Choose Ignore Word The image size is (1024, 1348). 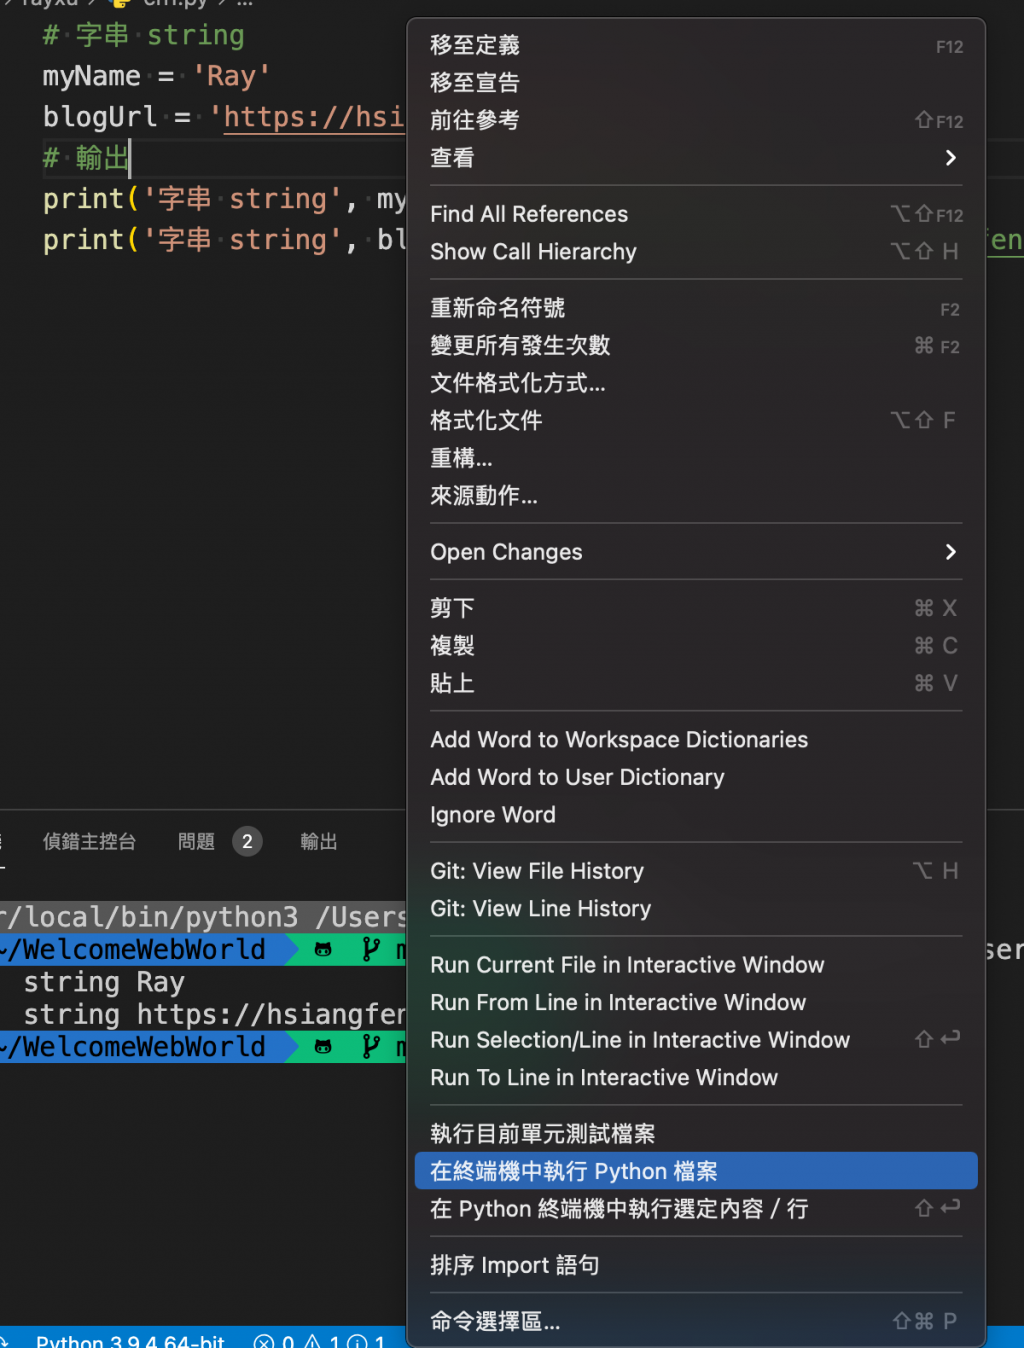(x=696, y=815)
